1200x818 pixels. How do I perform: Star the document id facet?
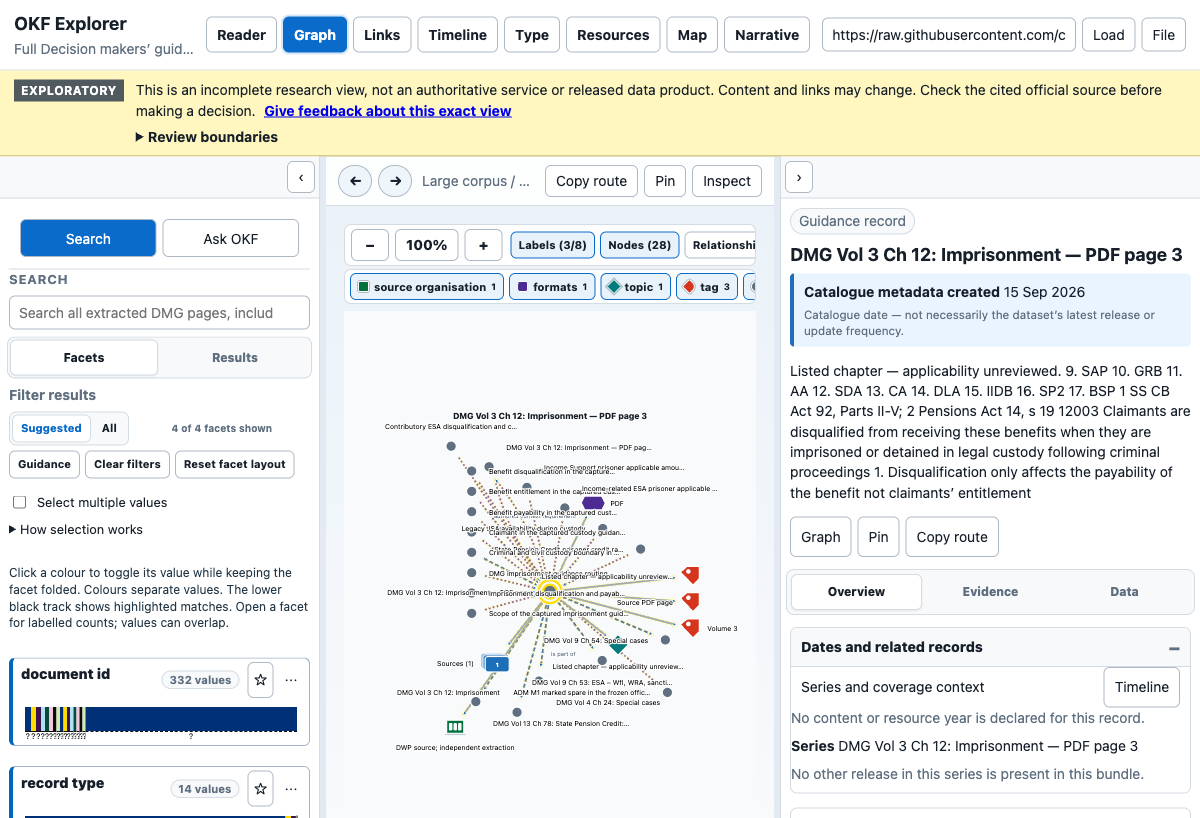261,680
